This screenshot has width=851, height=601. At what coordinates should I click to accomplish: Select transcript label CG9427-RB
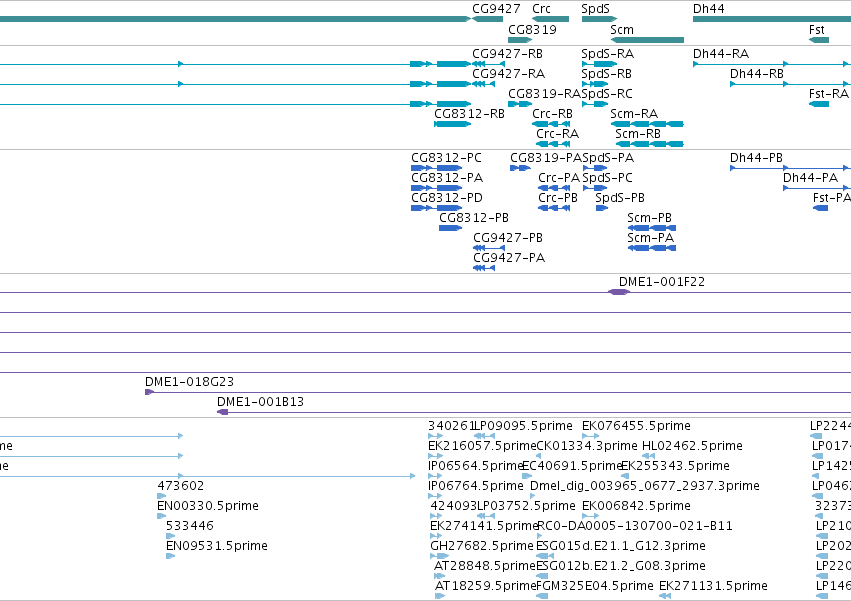click(x=507, y=54)
